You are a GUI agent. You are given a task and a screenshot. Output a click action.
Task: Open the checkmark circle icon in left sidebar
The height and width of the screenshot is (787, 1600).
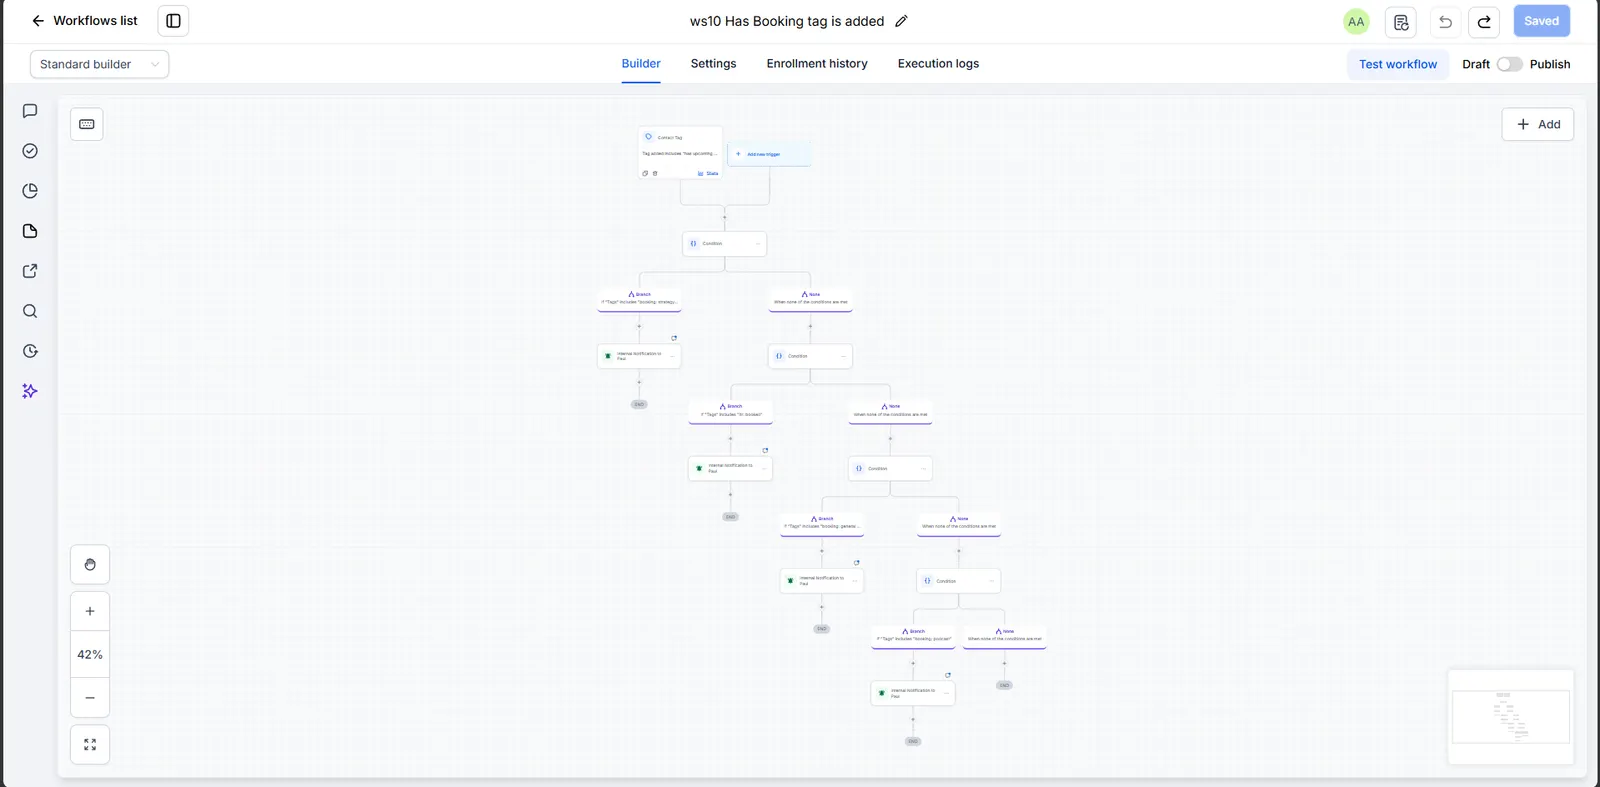[30, 151]
